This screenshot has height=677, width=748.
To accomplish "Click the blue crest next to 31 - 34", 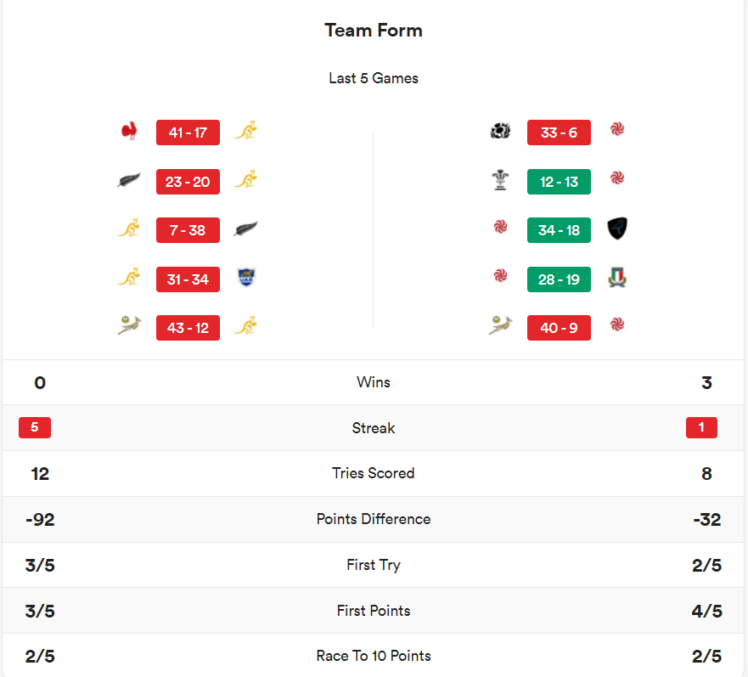I will point(246,278).
